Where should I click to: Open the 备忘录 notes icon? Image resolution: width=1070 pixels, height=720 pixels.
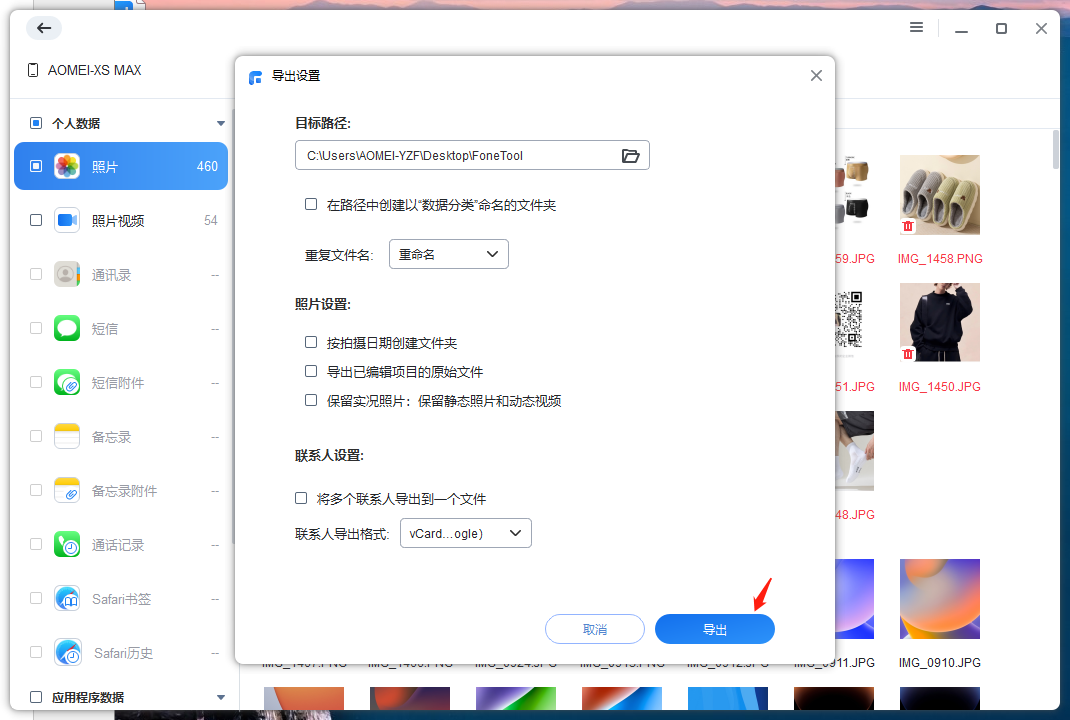tap(67, 436)
